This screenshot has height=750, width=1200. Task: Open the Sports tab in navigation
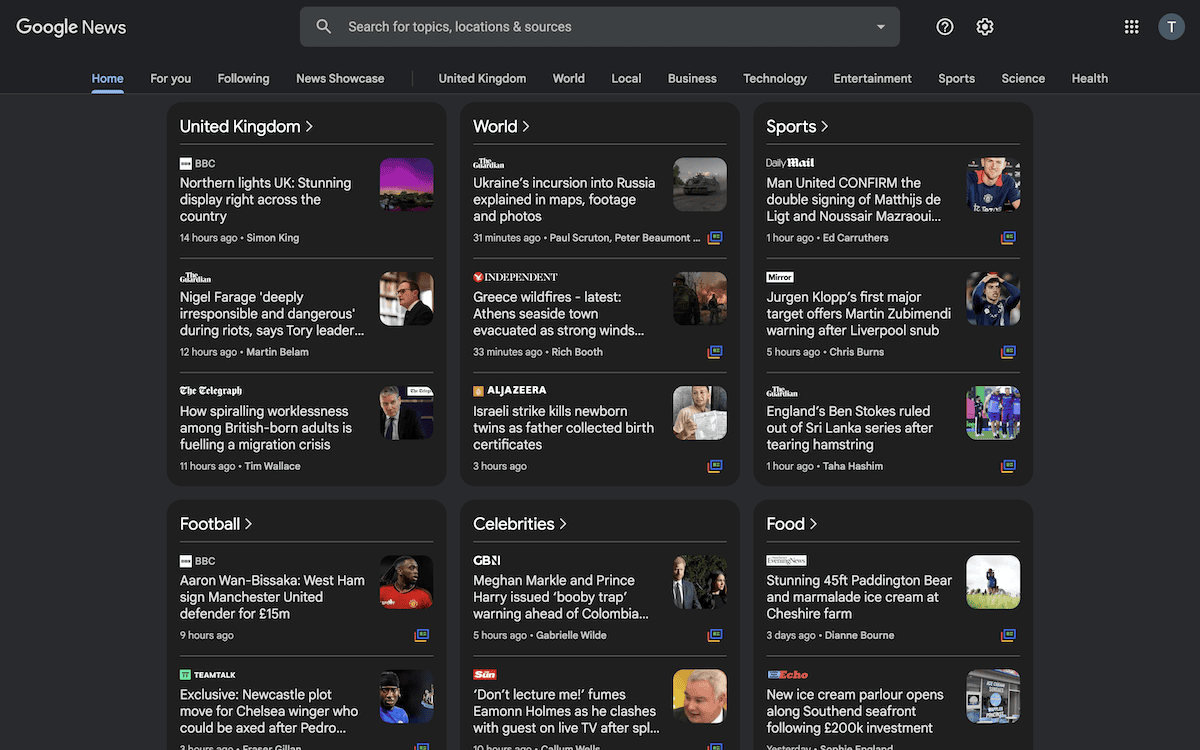point(956,78)
